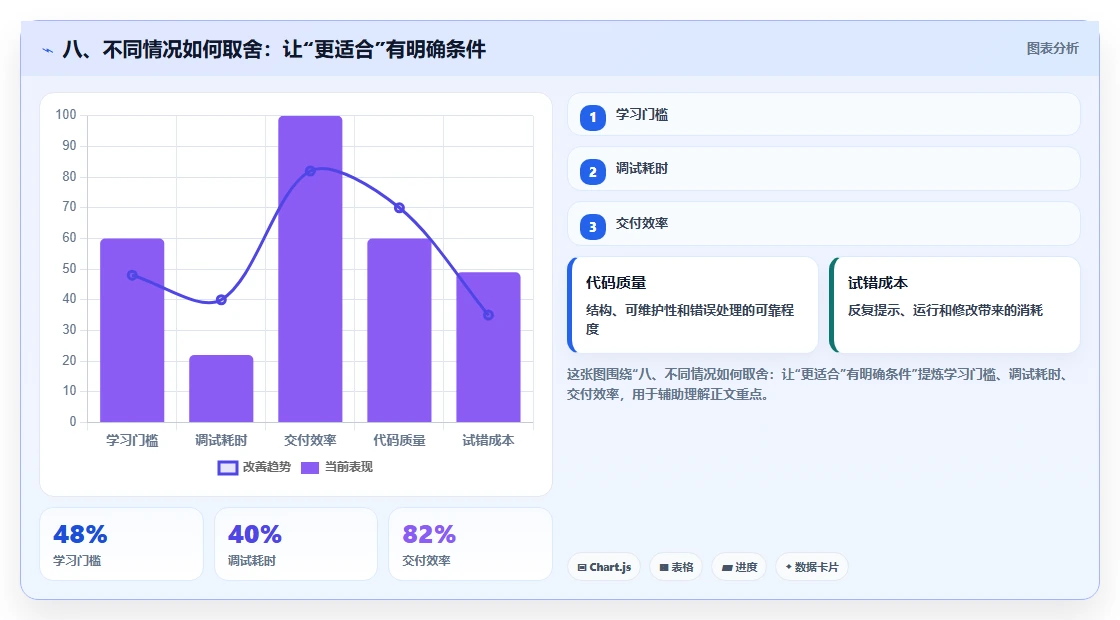Click the 调试耗时 x-axis label
This screenshot has width=1120, height=620.
click(221, 441)
